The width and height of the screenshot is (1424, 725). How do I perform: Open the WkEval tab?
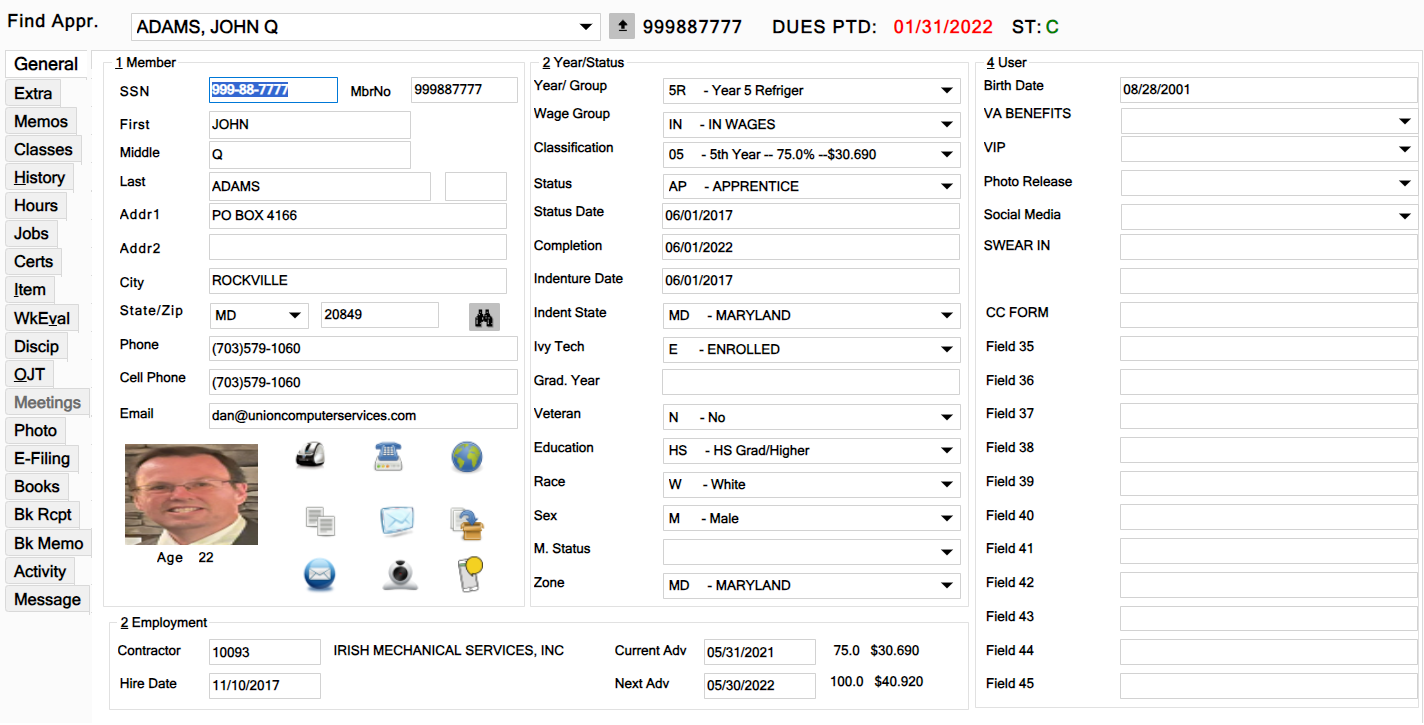[x=41, y=319]
